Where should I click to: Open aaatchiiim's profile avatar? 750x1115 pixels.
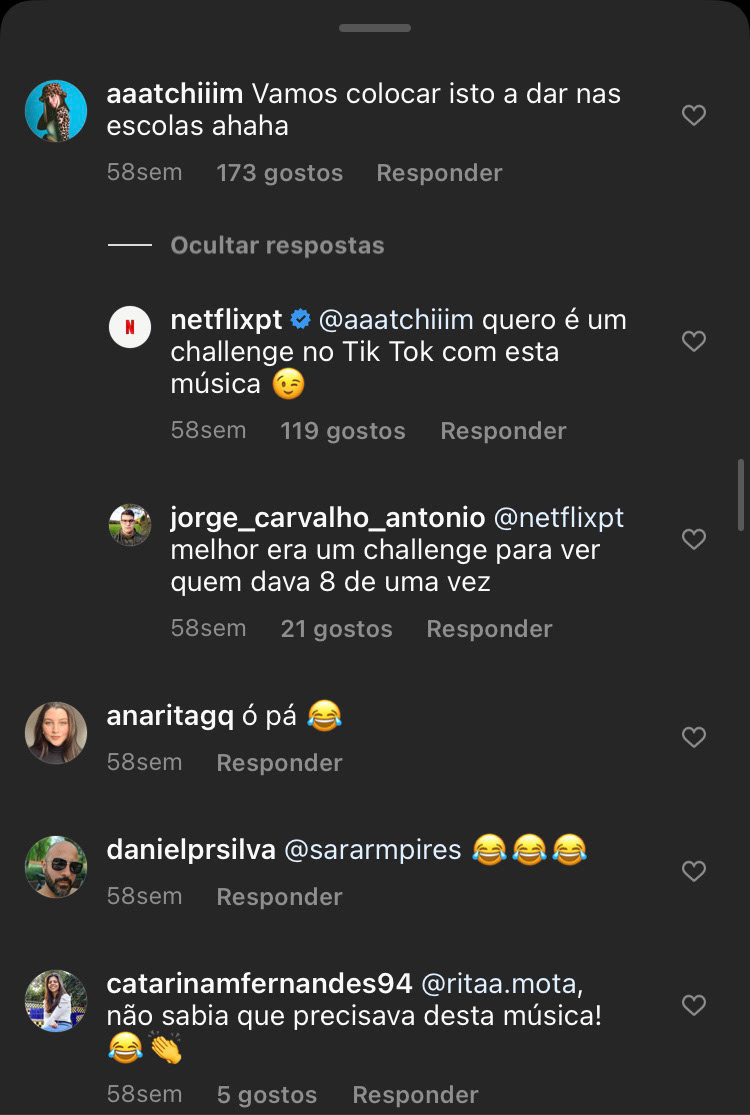point(56,111)
